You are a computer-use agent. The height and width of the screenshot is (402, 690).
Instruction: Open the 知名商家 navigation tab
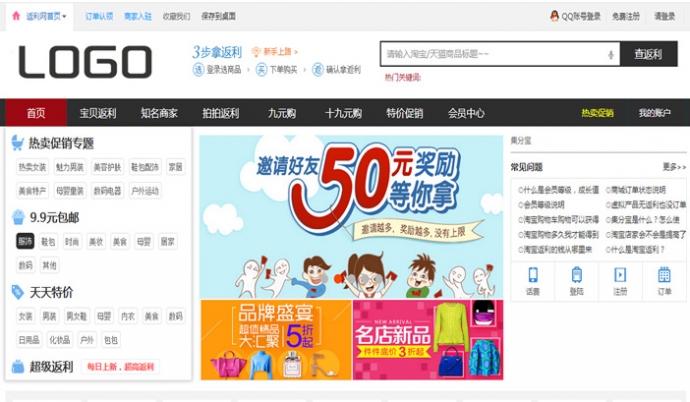[x=159, y=113]
